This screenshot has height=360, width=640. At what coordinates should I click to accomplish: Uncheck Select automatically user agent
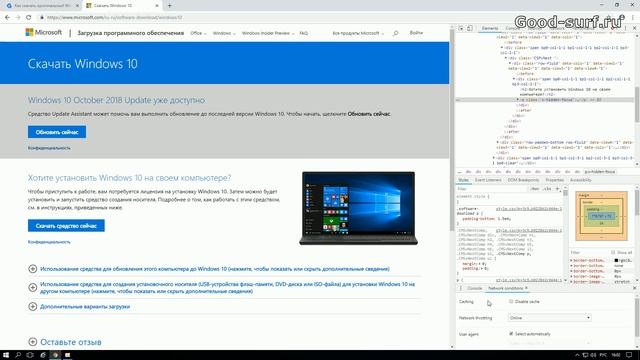tap(511, 333)
